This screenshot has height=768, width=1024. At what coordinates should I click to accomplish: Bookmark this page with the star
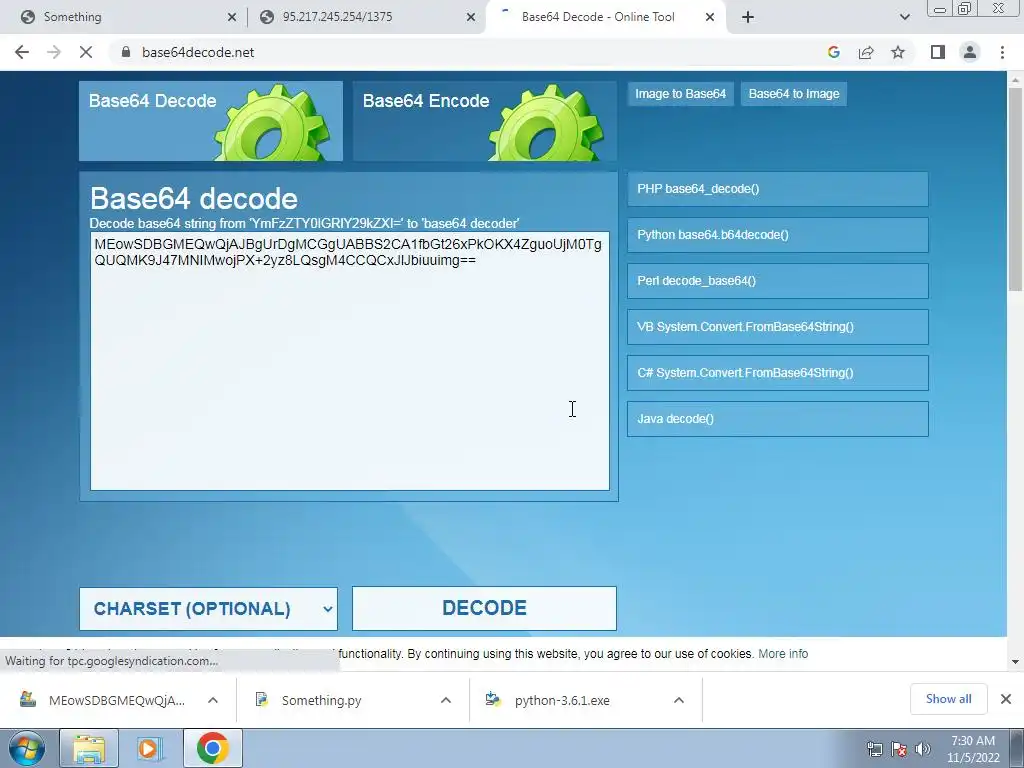point(898,52)
